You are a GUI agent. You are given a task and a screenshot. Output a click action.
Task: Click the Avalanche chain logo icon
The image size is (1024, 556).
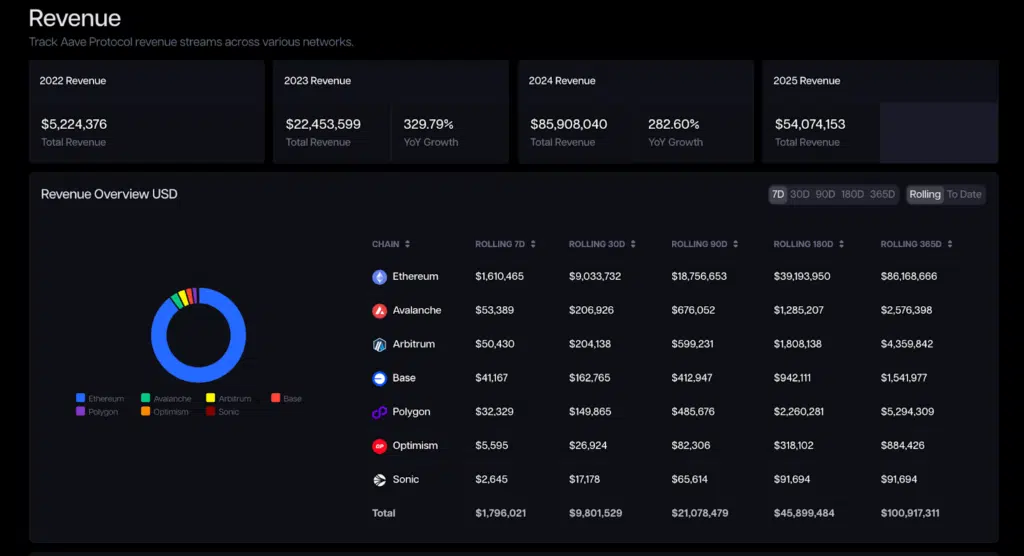379,311
